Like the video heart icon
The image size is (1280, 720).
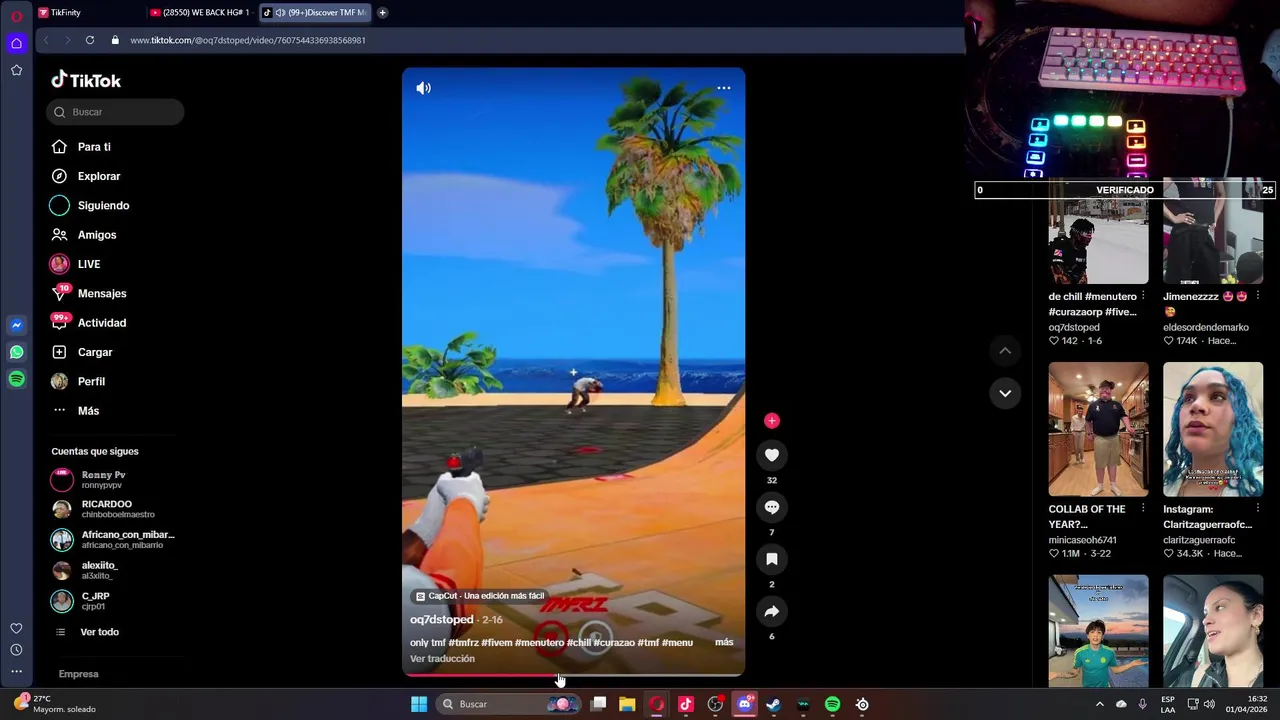click(771, 455)
